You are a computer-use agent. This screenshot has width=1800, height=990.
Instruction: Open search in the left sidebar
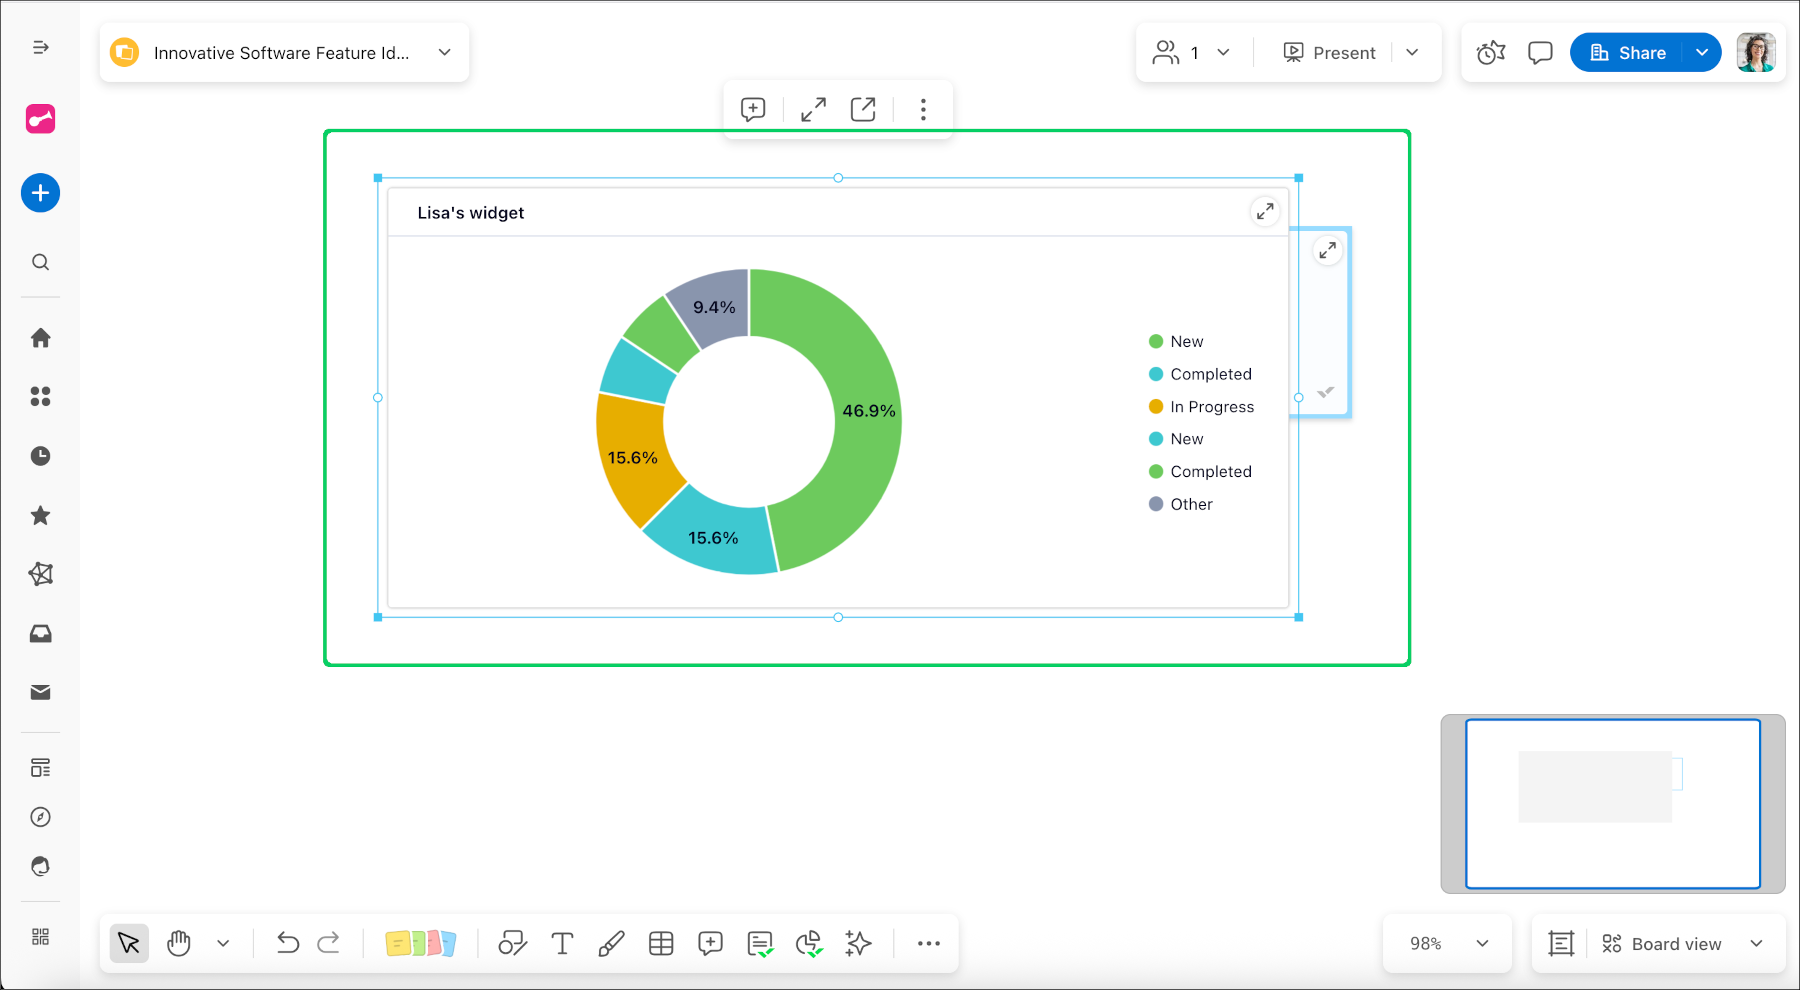pos(40,262)
